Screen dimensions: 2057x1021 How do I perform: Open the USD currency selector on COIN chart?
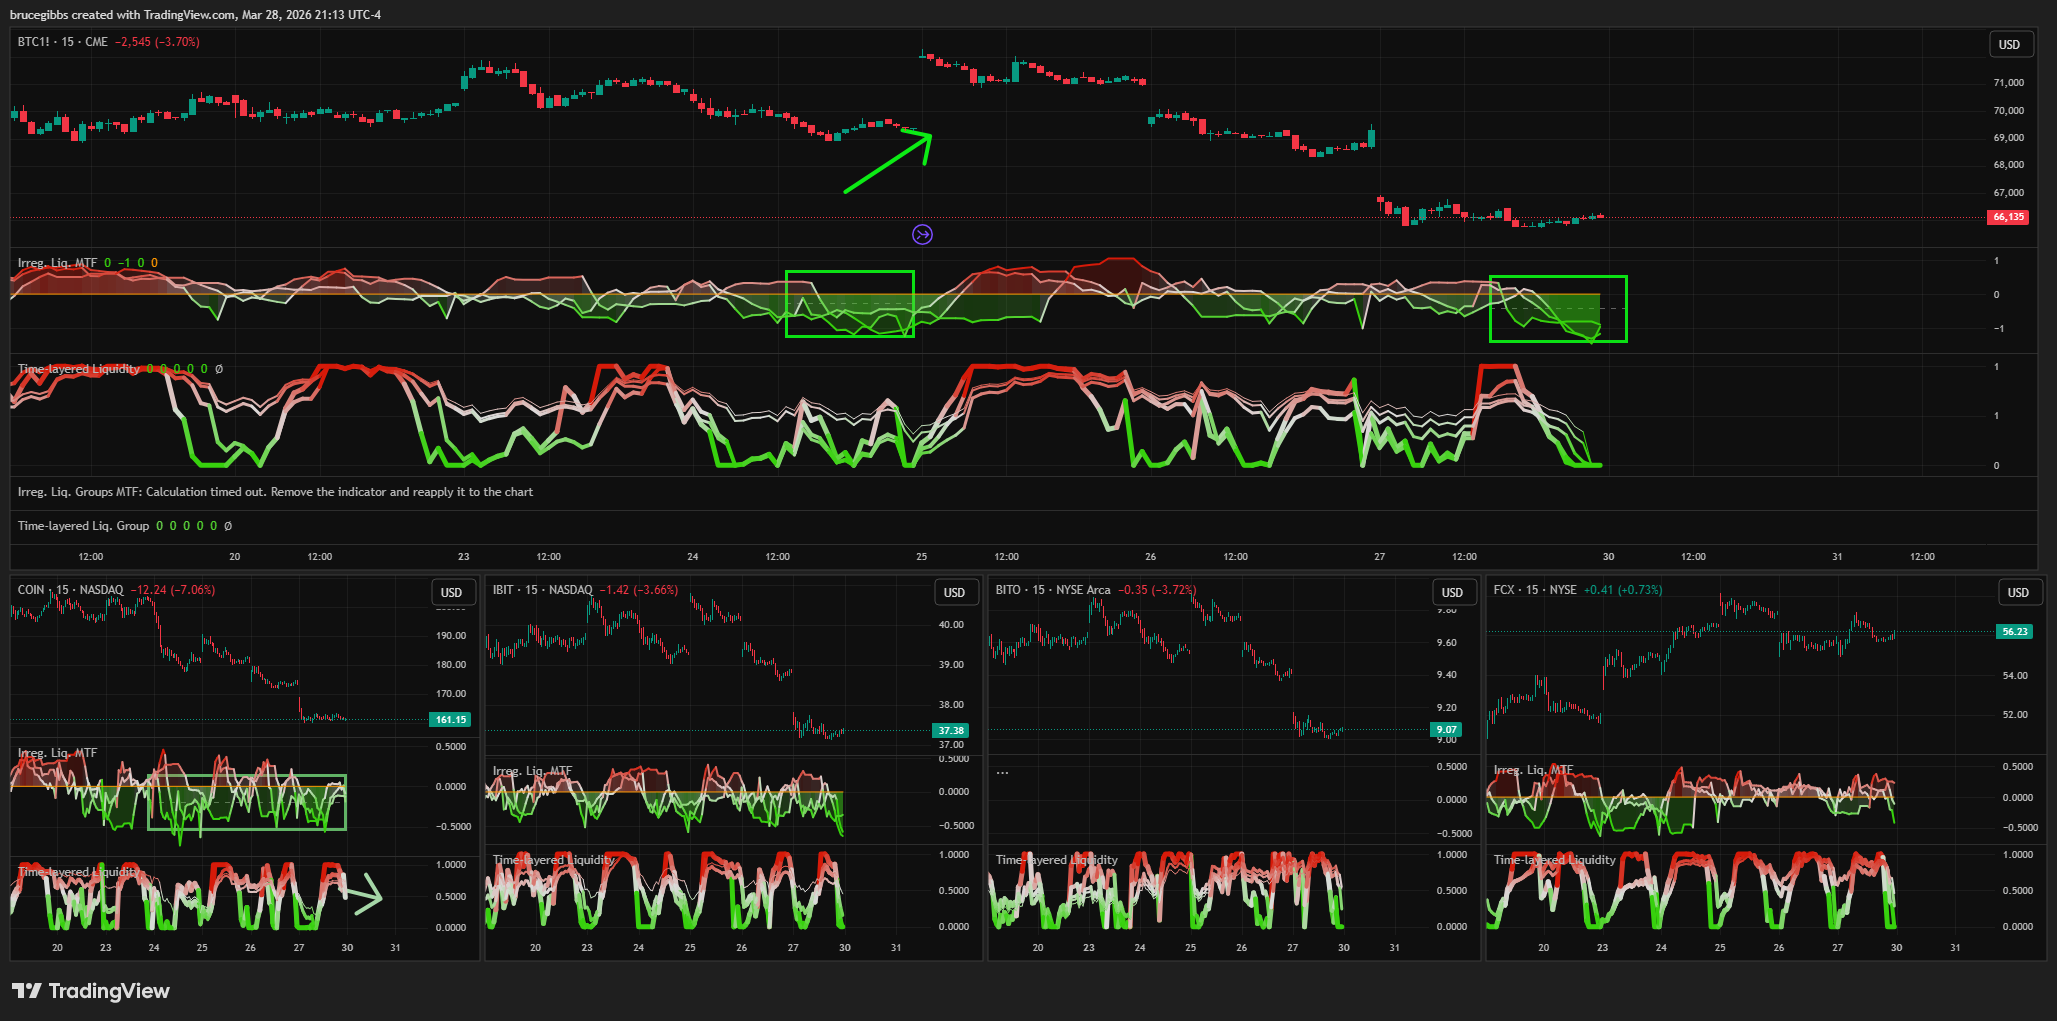(x=451, y=592)
